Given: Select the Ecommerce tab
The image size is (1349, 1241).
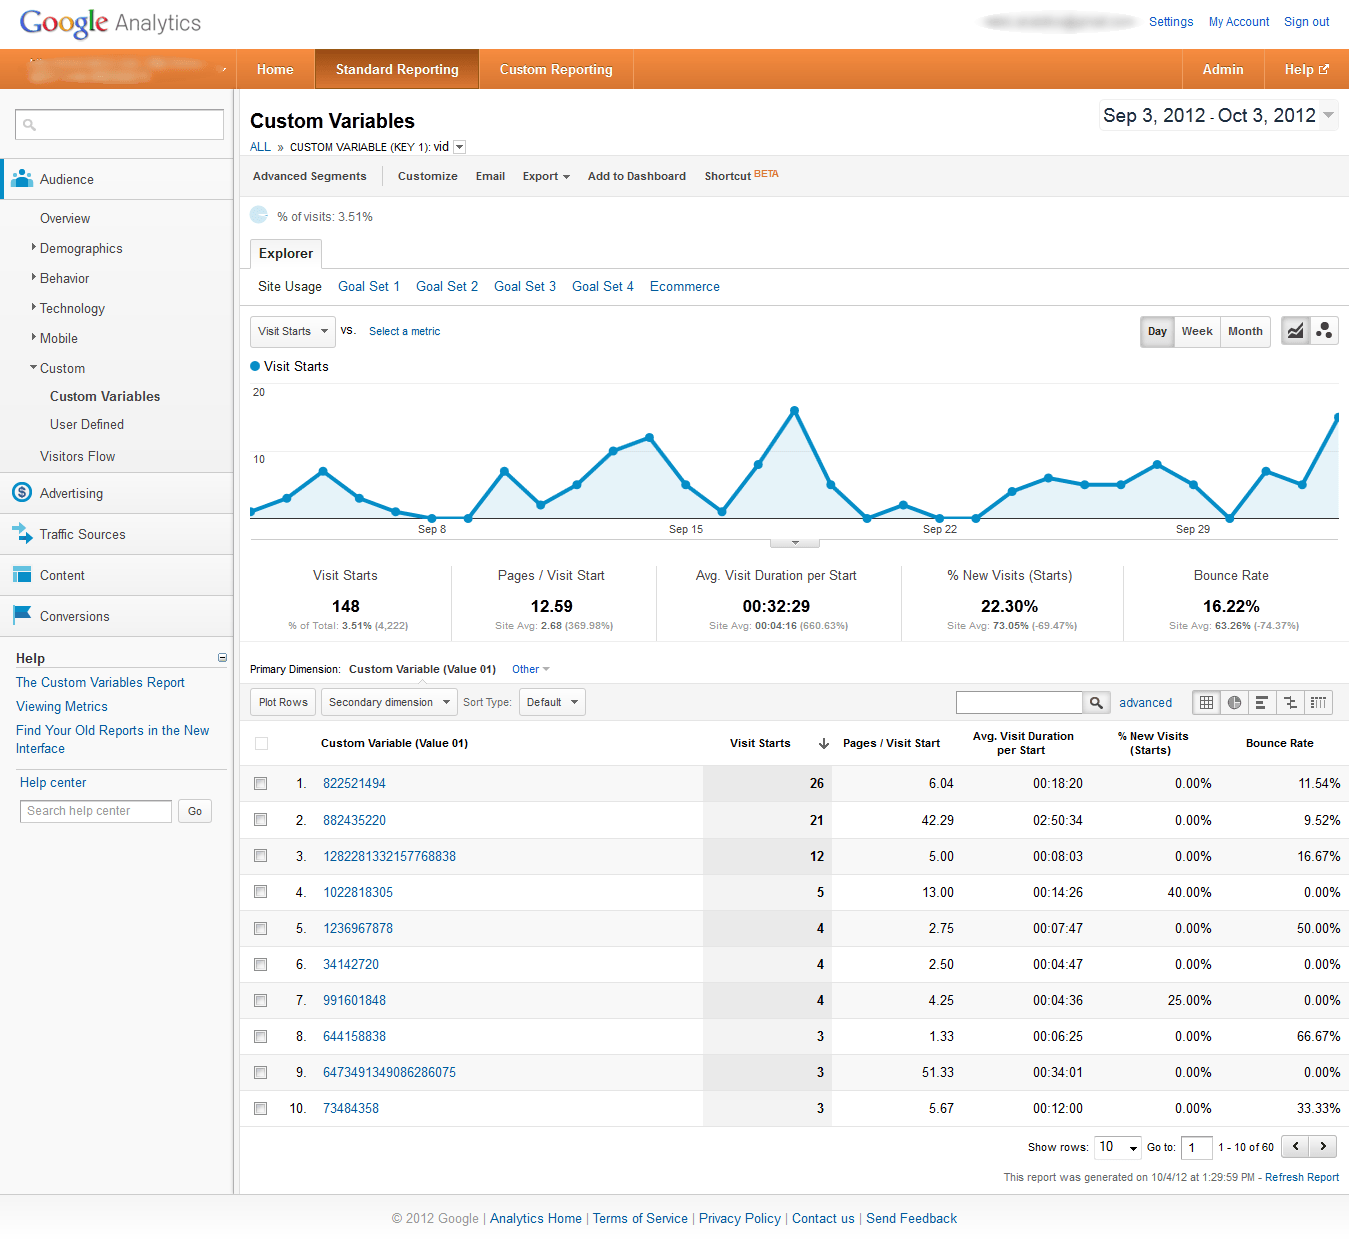Looking at the screenshot, I should coord(685,286).
